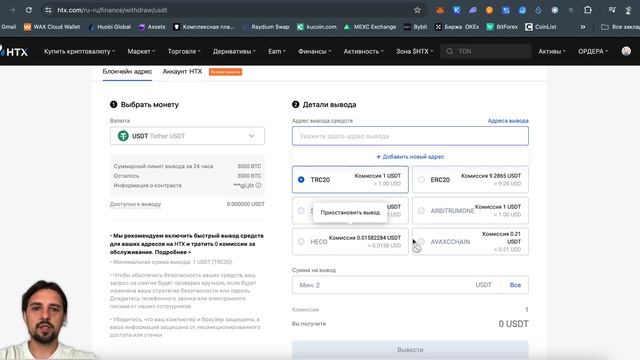The width and height of the screenshot is (640, 360).
Task: Open the Финансы dropdown menu
Action: pyautogui.click(x=315, y=51)
